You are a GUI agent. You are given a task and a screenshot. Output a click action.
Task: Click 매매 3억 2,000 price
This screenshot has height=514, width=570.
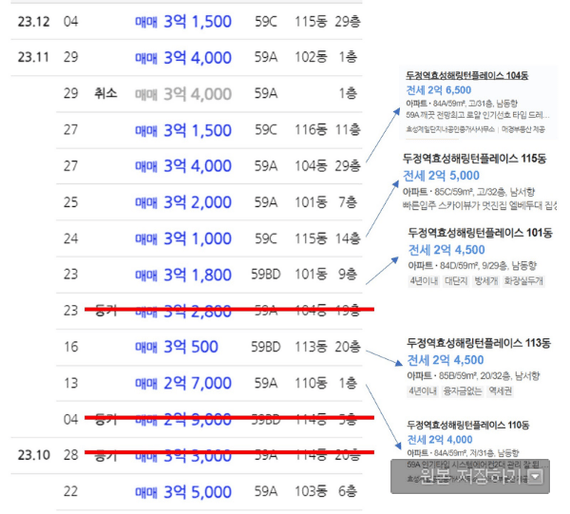183,202
